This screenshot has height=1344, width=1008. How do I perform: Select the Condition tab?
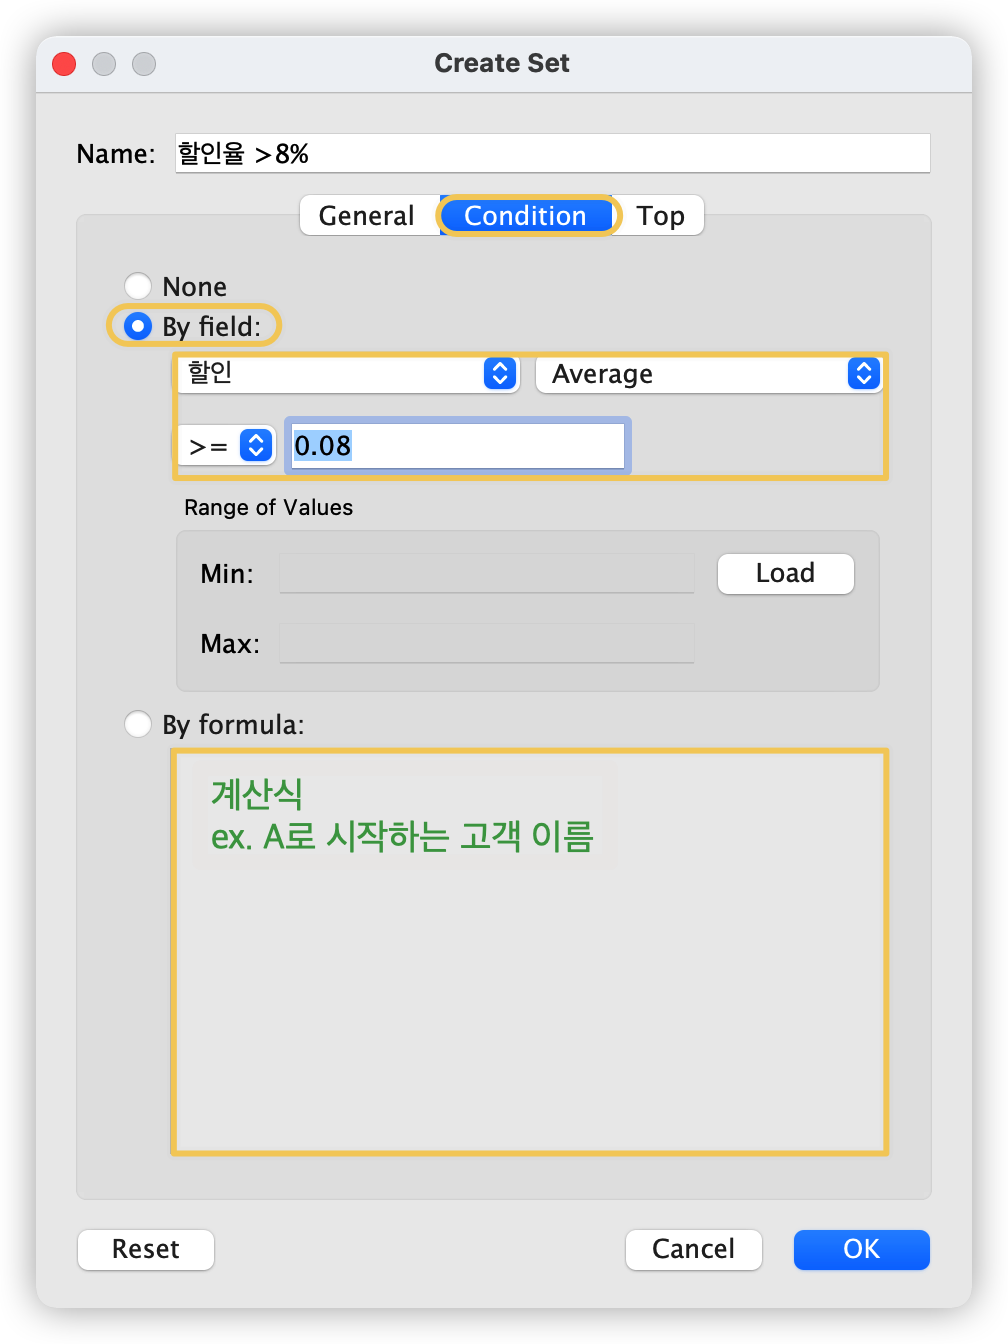click(x=526, y=216)
